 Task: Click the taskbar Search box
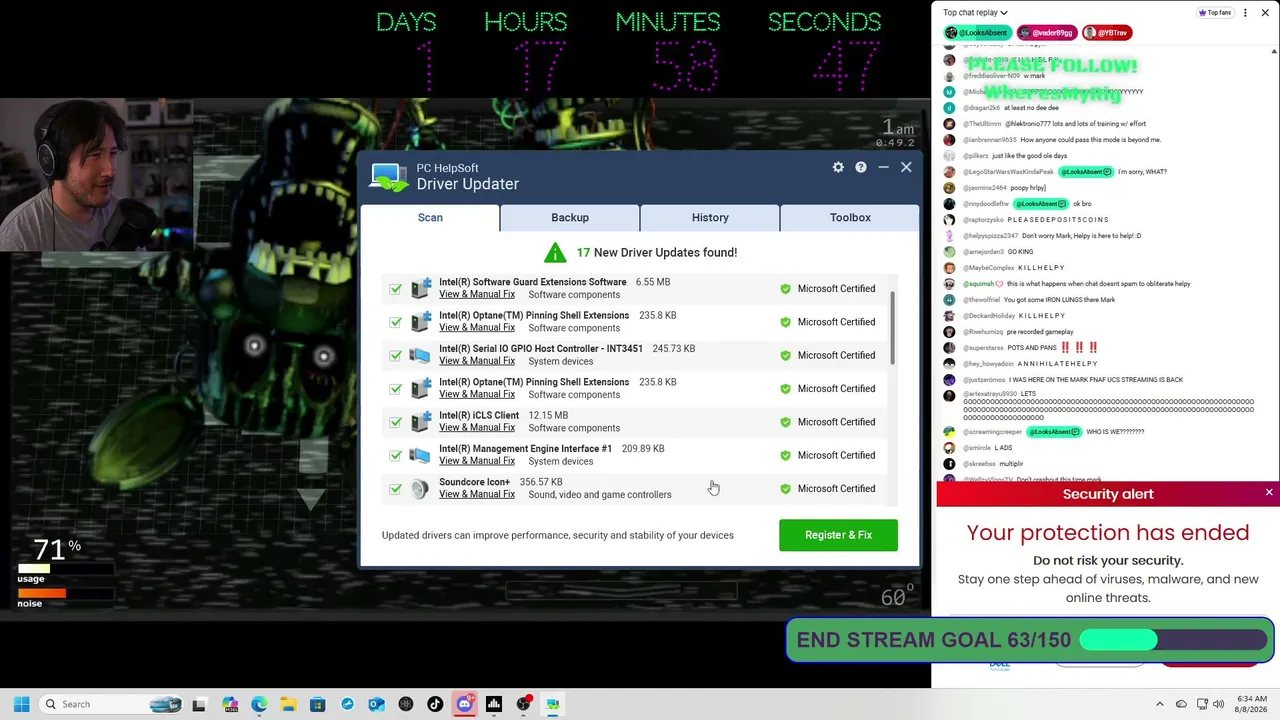(x=110, y=704)
